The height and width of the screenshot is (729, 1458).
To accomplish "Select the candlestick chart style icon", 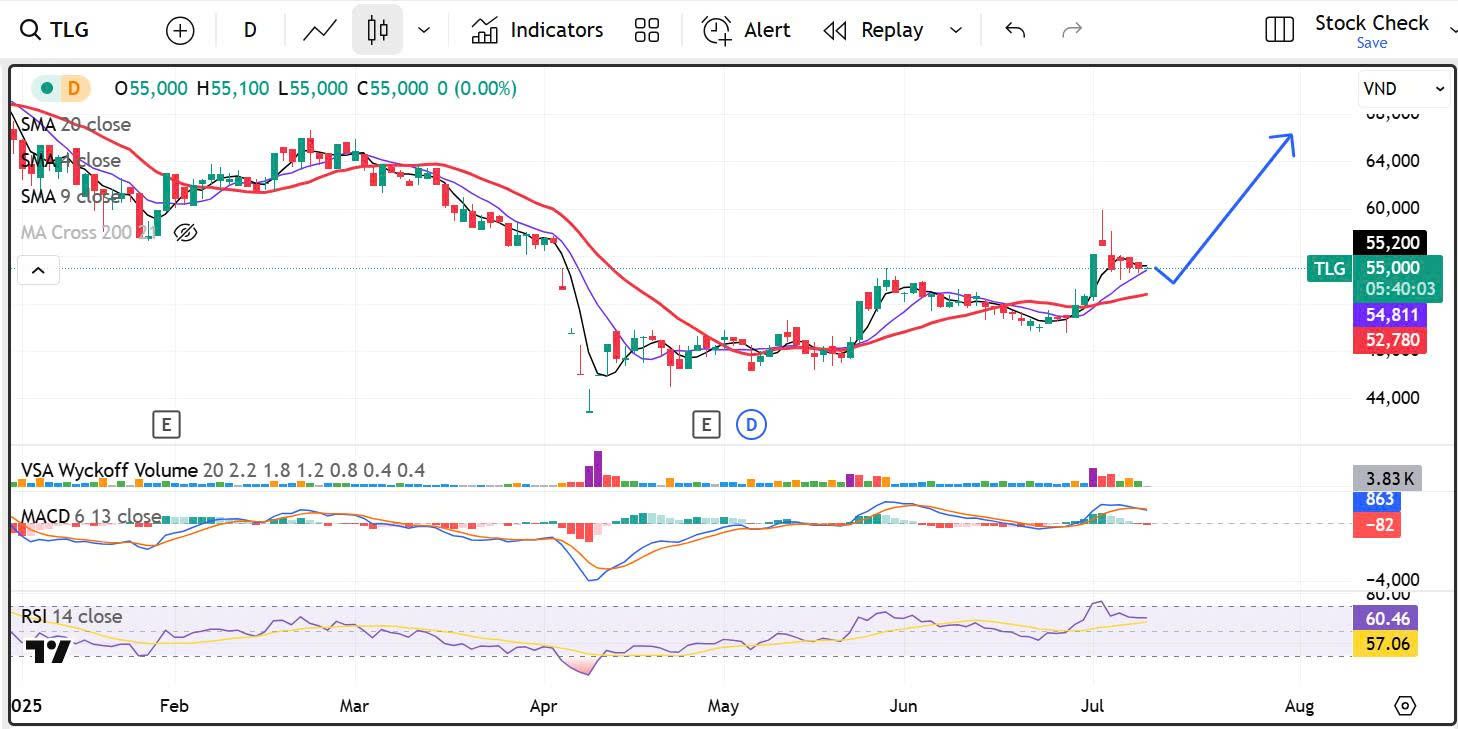I will click(377, 30).
